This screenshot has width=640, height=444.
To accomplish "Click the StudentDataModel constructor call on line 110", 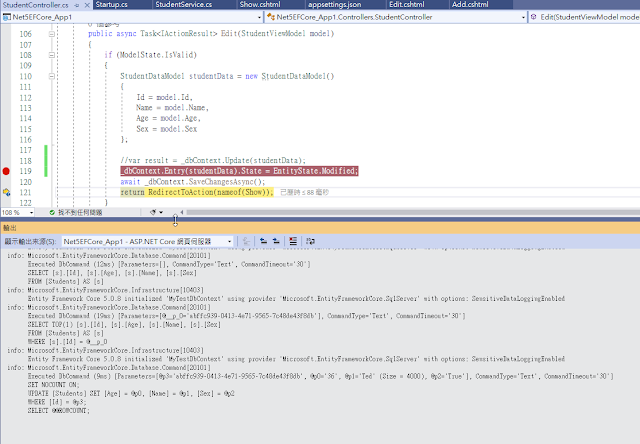I will tap(298, 76).
